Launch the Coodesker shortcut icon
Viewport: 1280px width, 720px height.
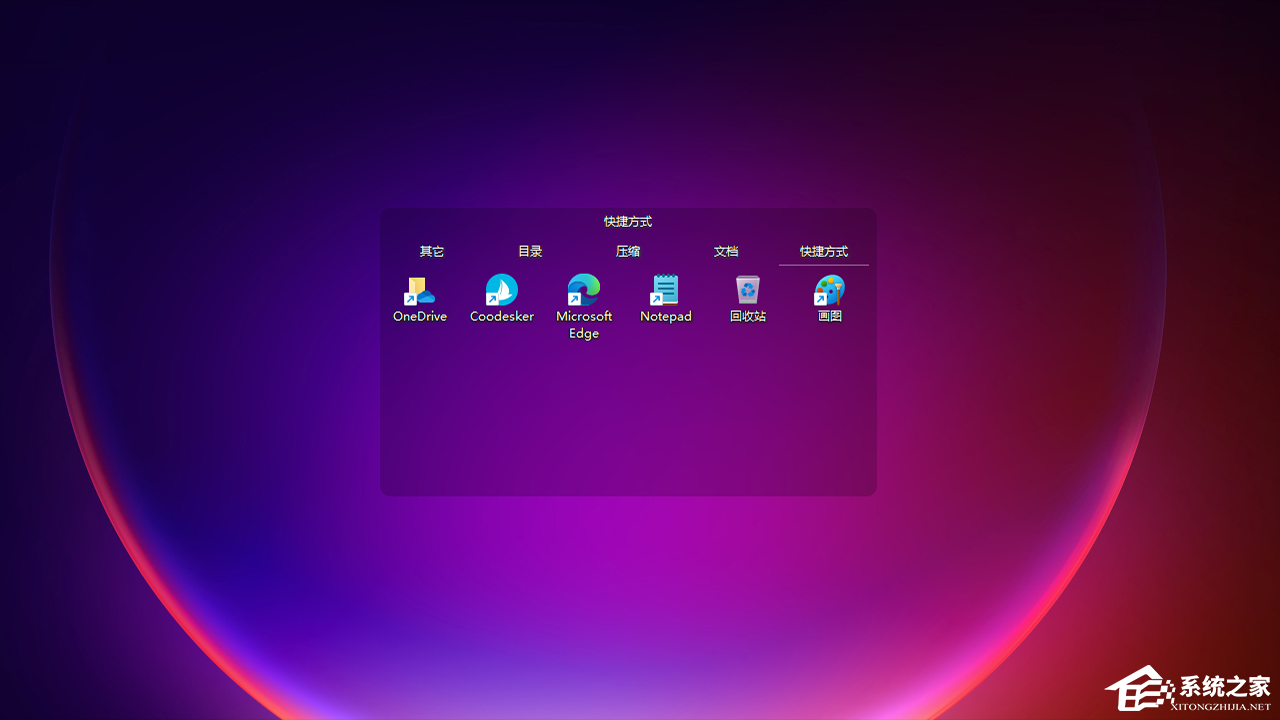(502, 290)
